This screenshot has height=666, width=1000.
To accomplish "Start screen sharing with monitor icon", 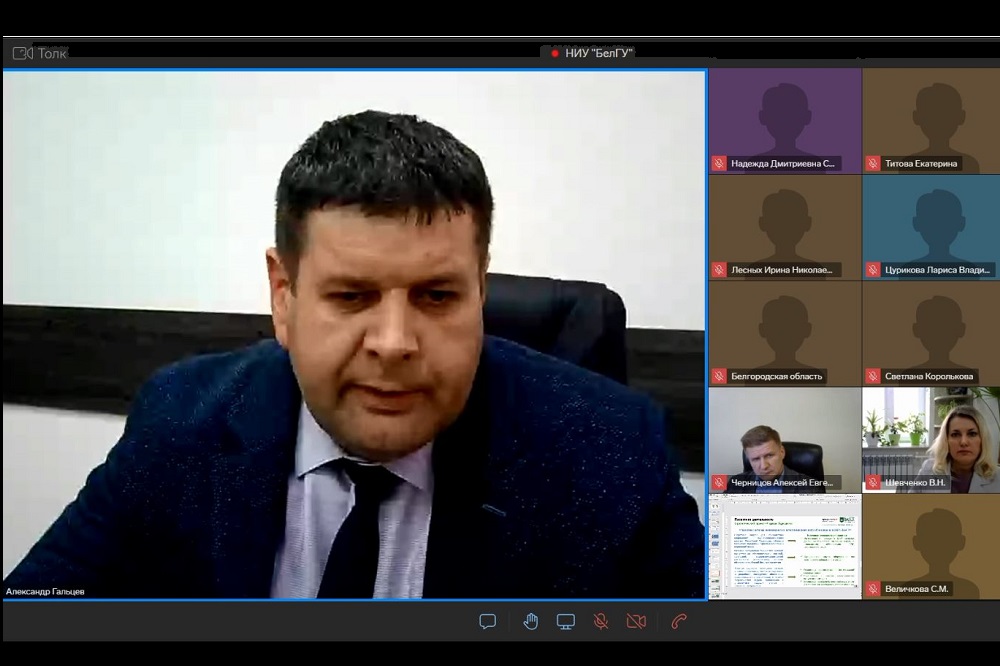I will point(566,621).
